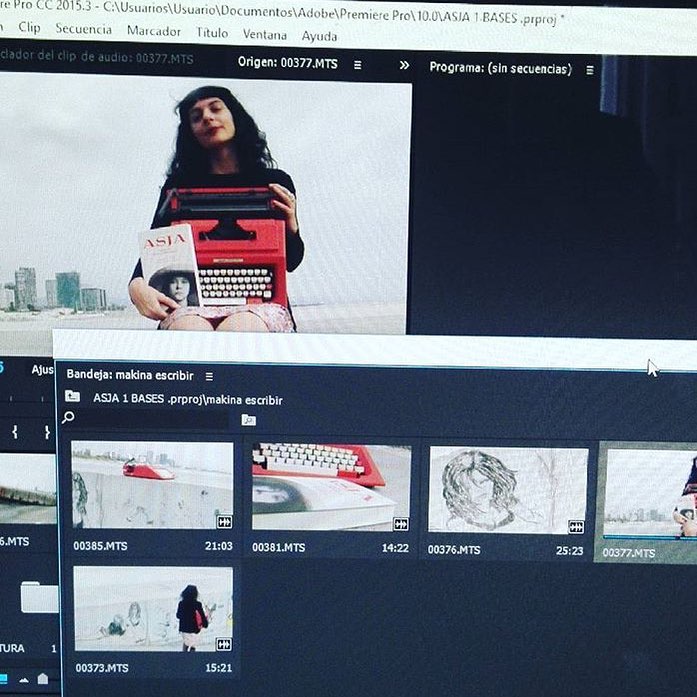Click the Mark In brace button
Viewport: 697px width, 697px height.
coord(15,432)
